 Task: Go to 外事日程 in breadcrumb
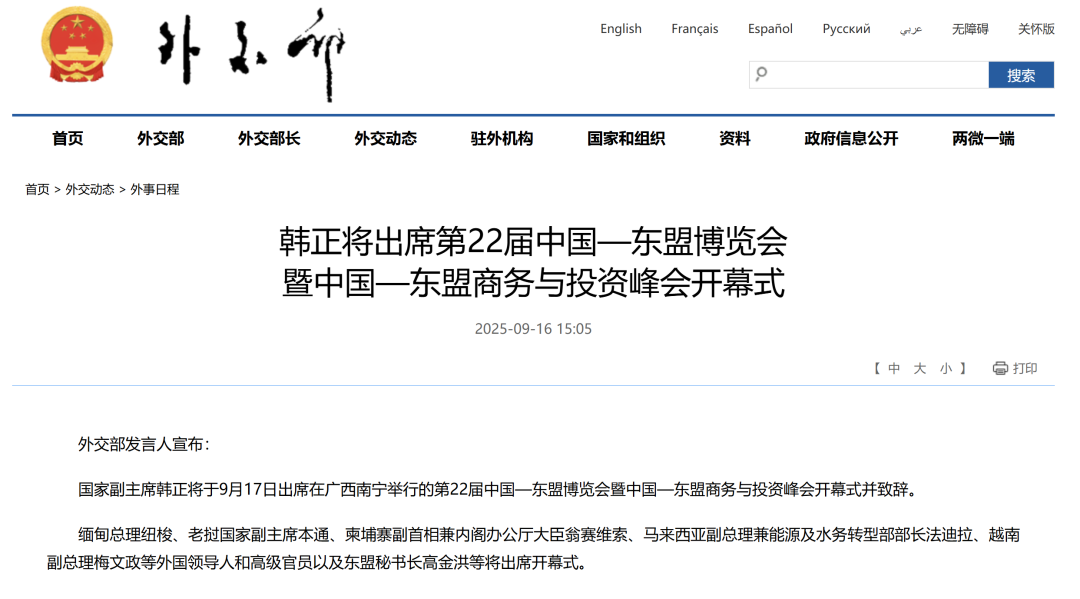(x=154, y=189)
